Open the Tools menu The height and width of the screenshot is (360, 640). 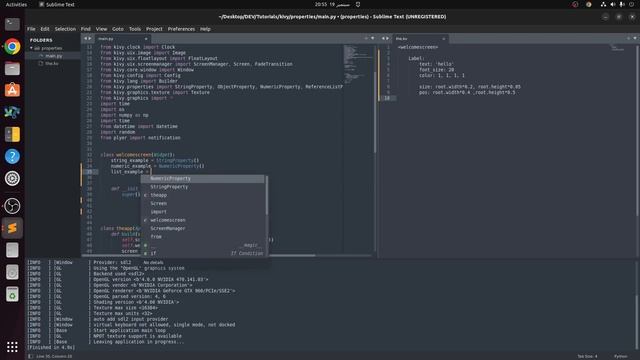coord(135,29)
